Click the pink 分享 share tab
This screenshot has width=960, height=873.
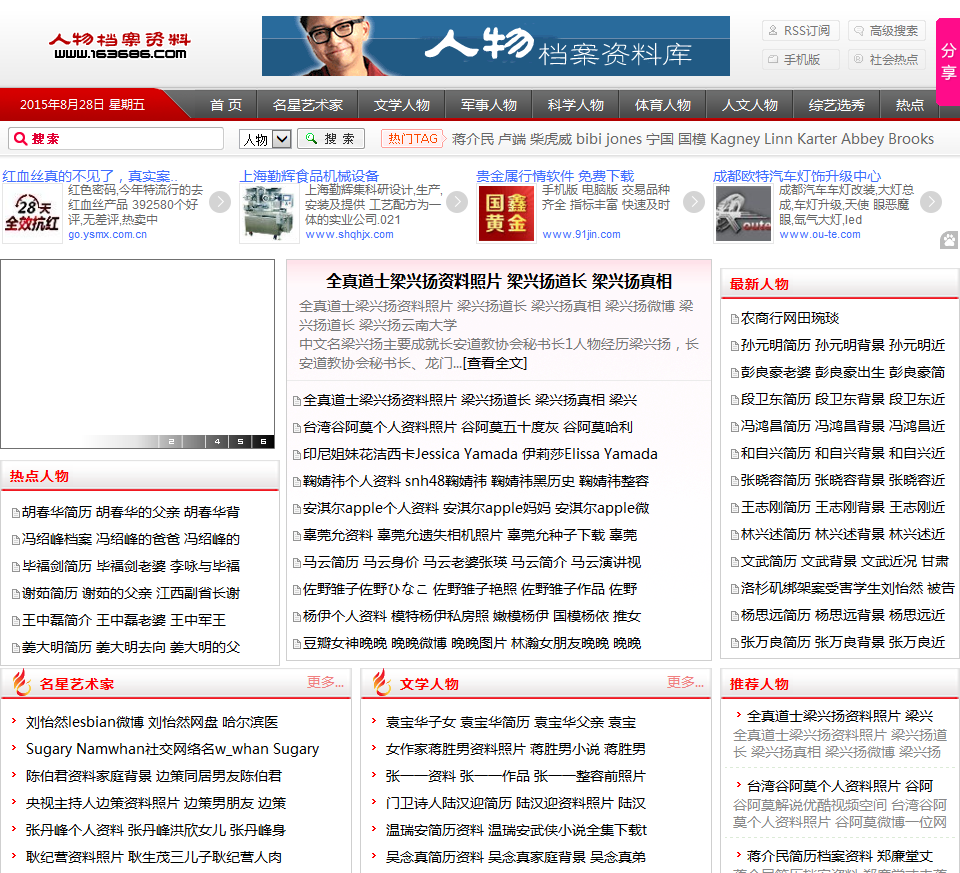948,62
